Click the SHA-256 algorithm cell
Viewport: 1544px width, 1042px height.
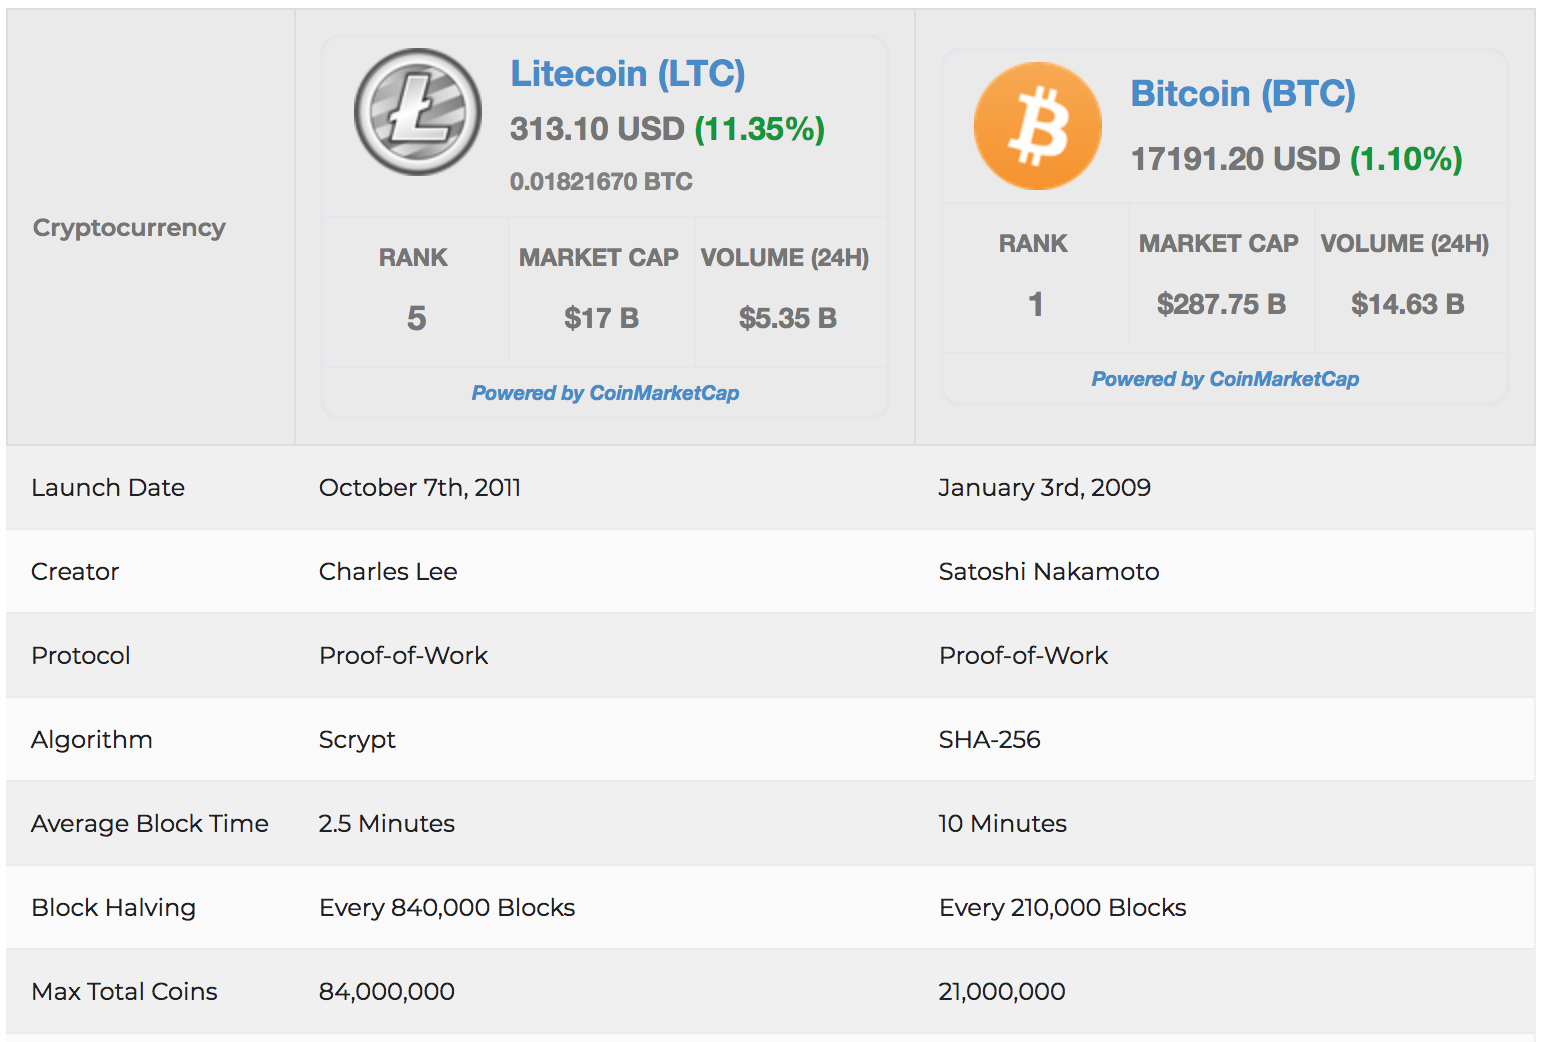pyautogui.click(x=989, y=740)
